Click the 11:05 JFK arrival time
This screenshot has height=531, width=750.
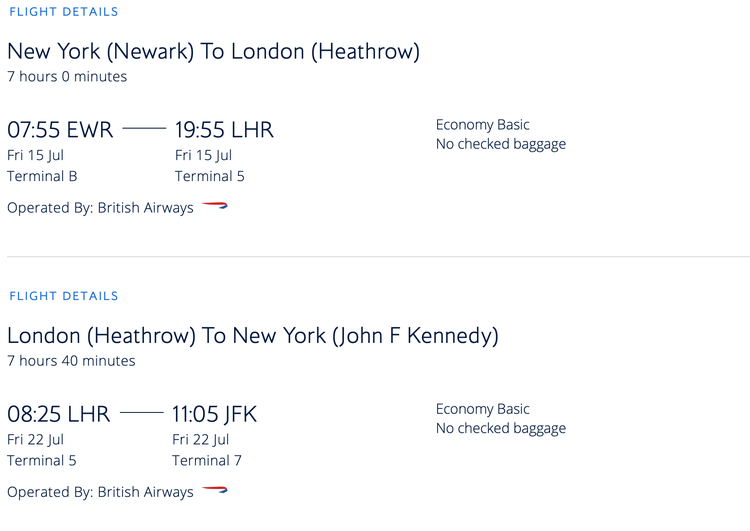[214, 414]
